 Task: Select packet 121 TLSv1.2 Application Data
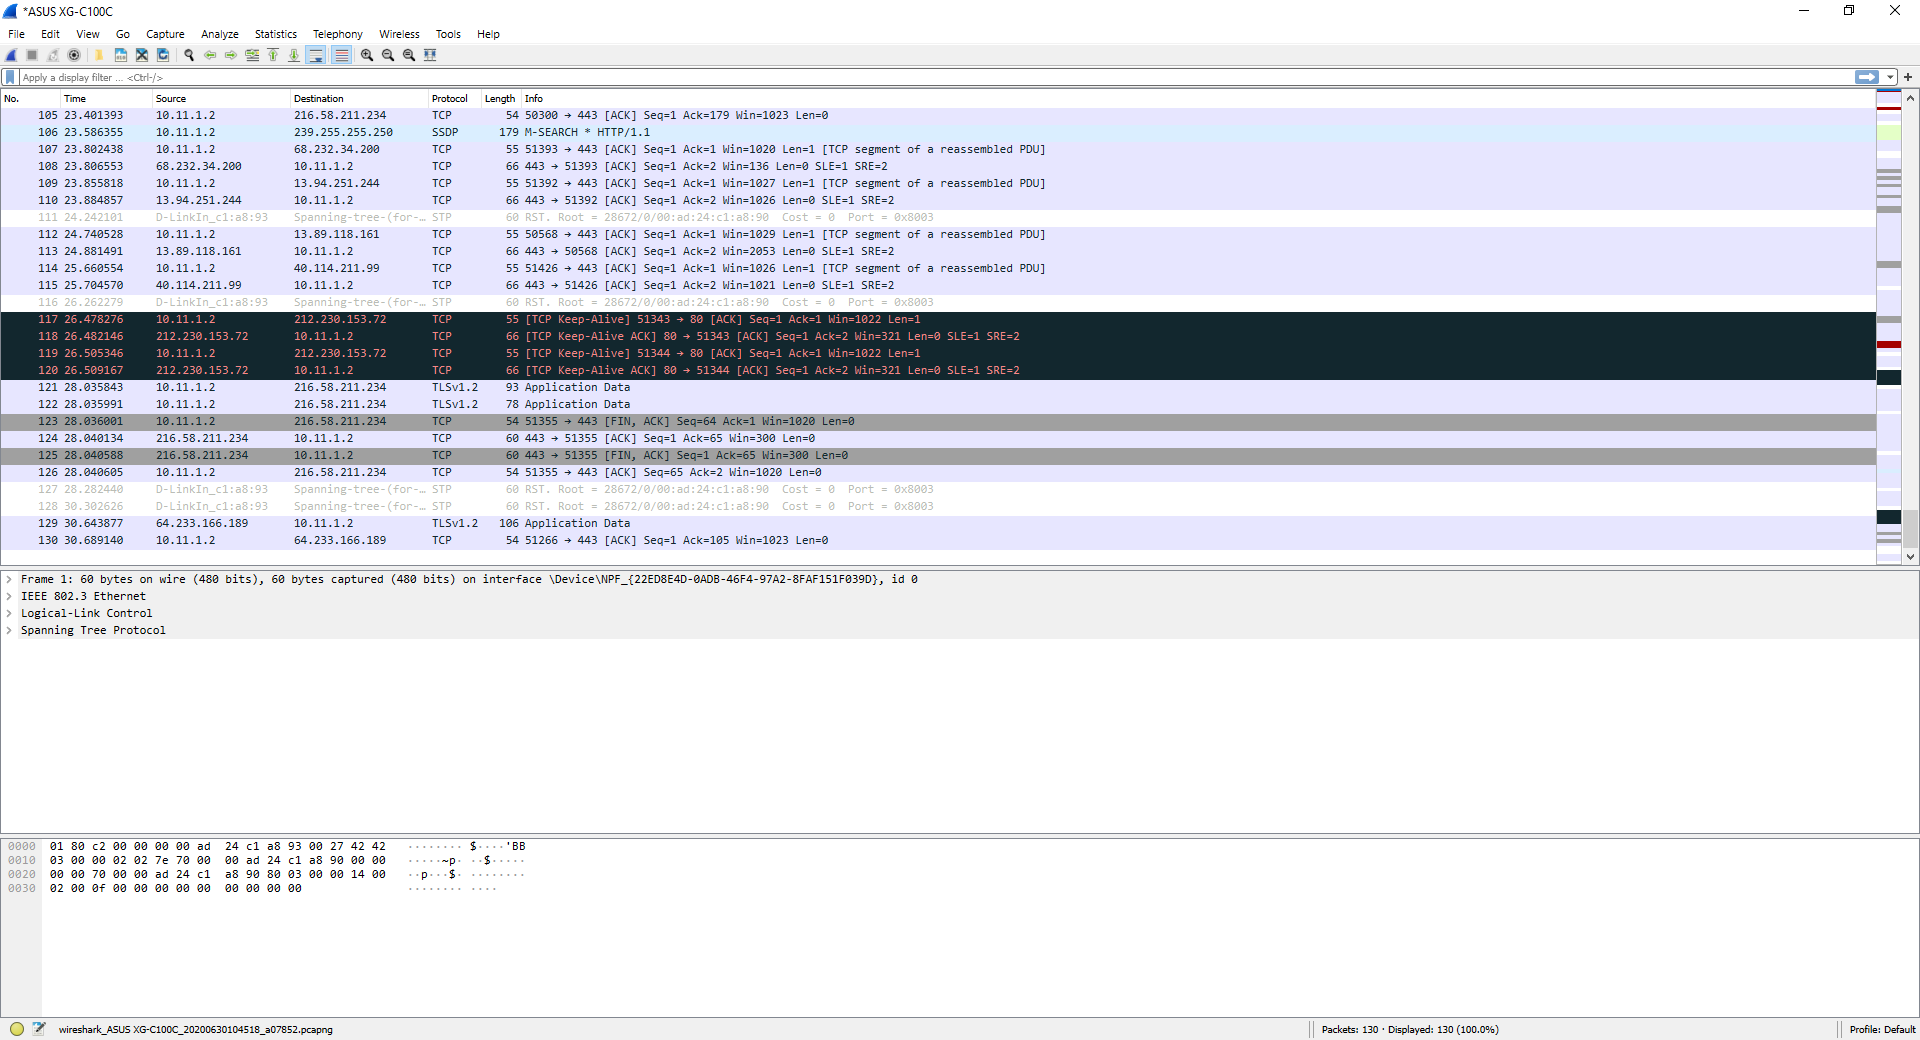(x=938, y=387)
